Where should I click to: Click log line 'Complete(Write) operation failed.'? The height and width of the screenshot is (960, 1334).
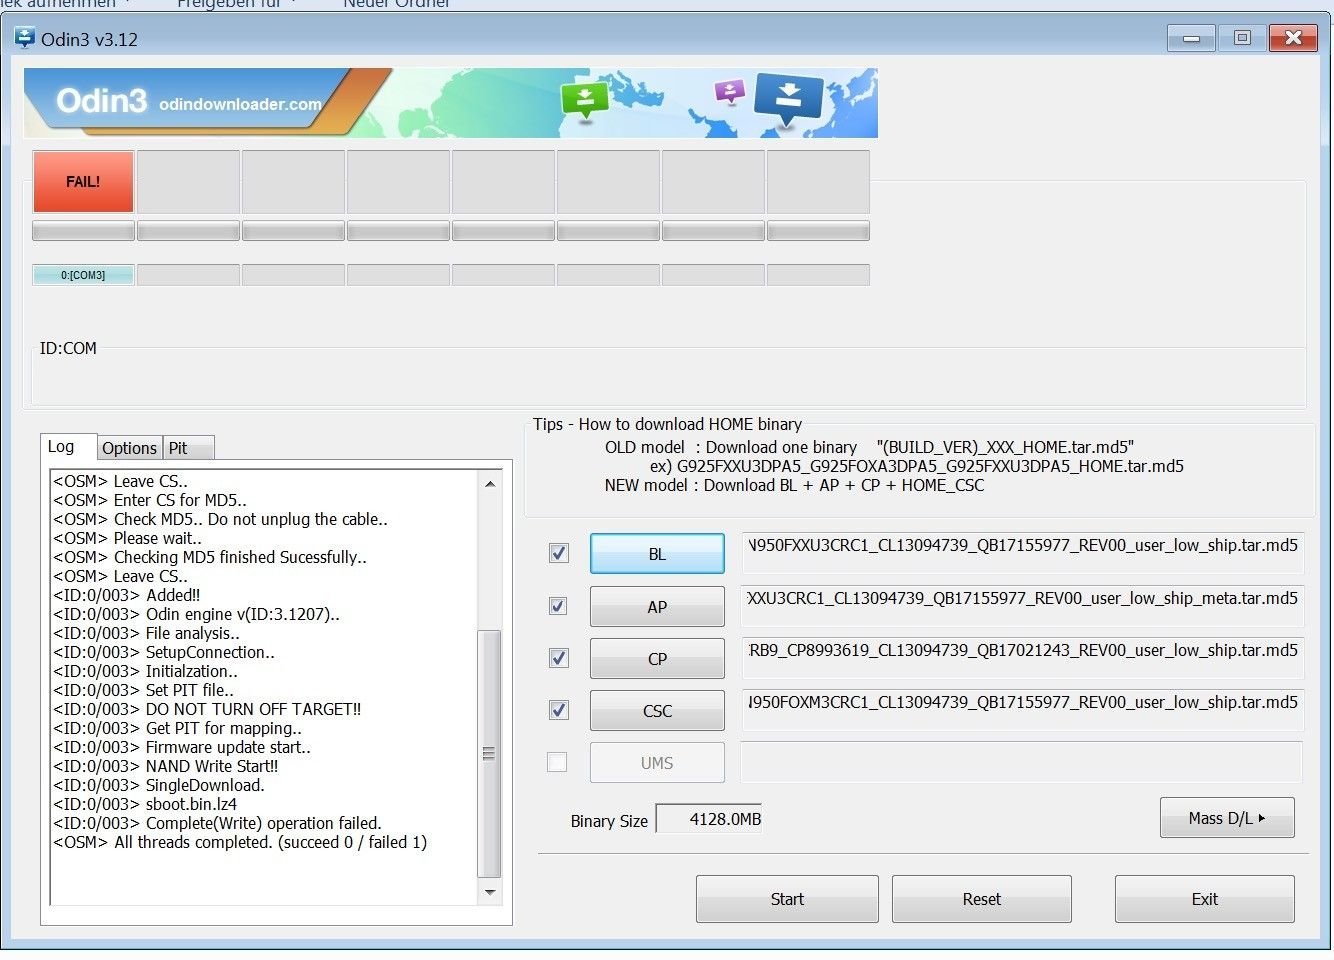click(x=264, y=823)
